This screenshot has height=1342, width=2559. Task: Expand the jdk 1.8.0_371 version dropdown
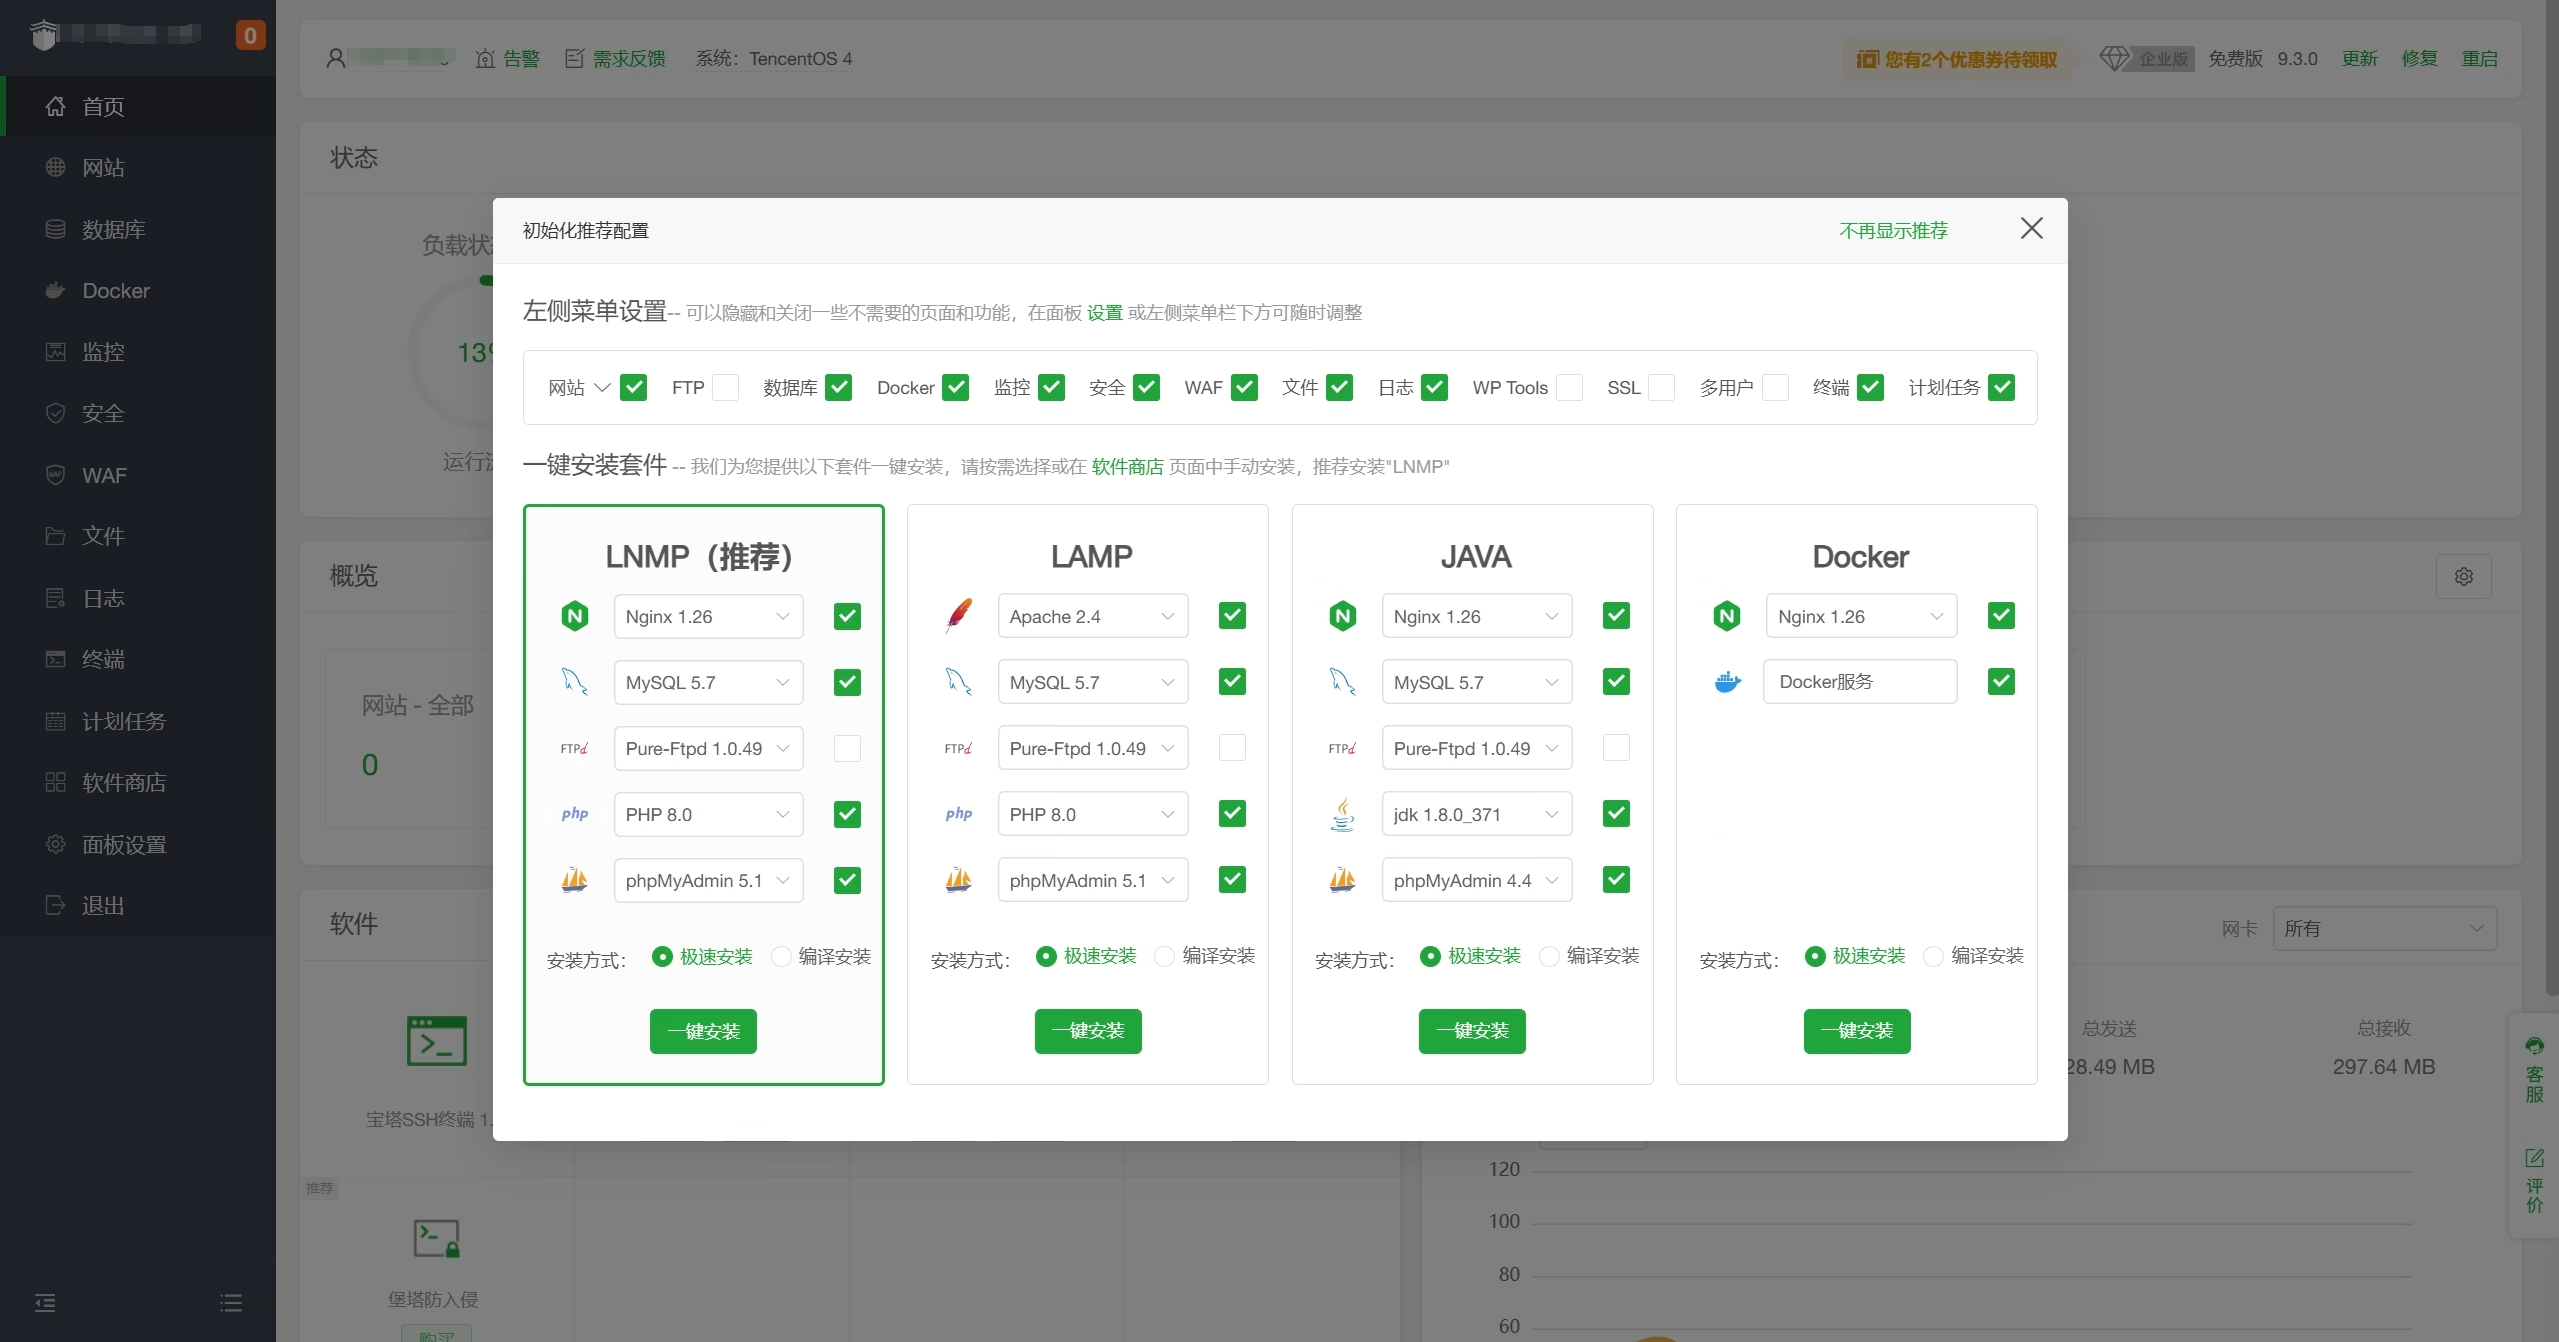[x=1476, y=814]
